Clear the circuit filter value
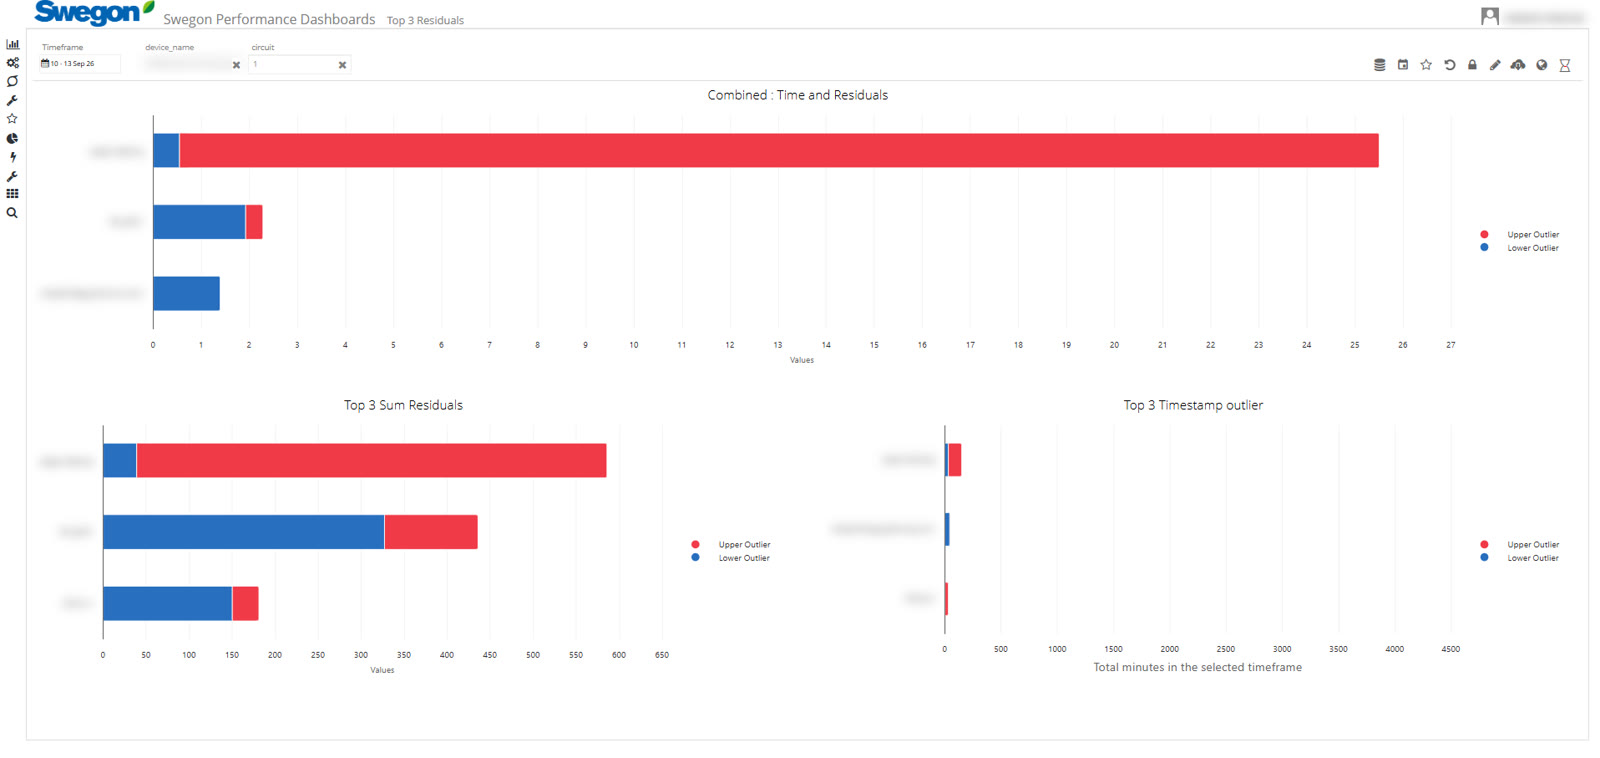1600x758 pixels. point(342,65)
